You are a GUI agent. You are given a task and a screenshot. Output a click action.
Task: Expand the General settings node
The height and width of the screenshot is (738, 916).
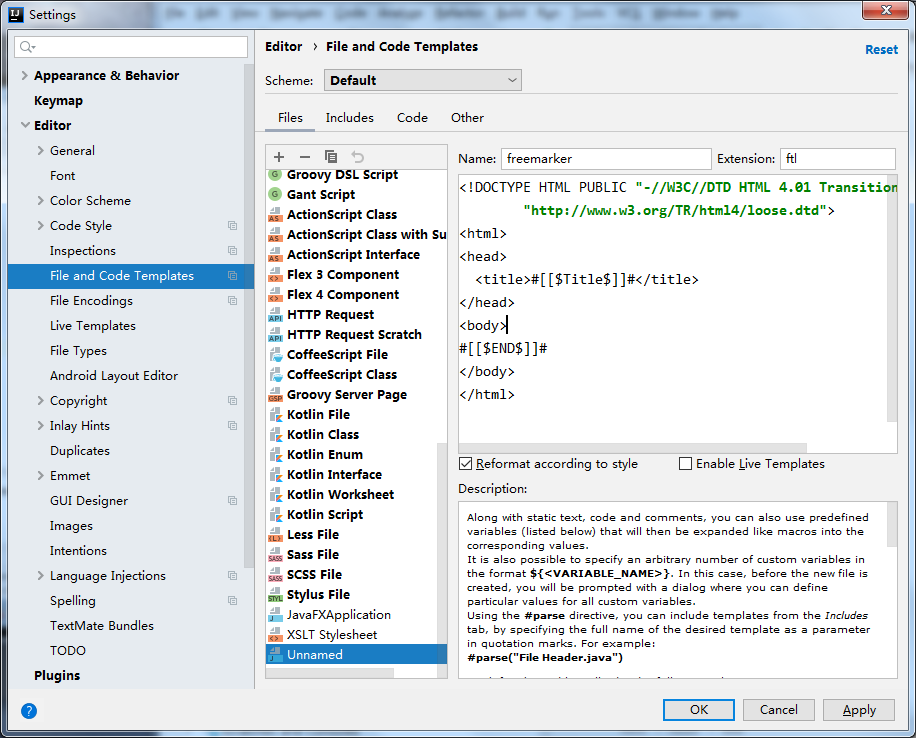pyautogui.click(x=40, y=150)
